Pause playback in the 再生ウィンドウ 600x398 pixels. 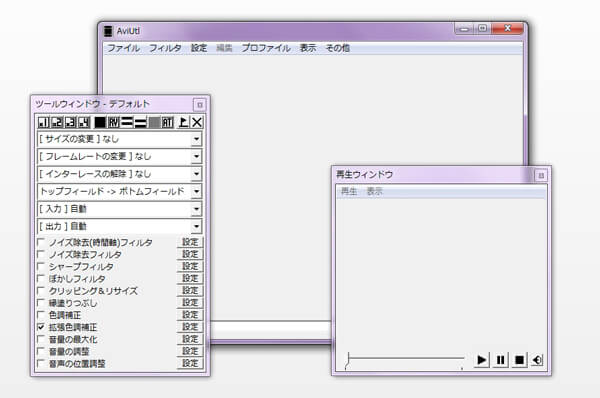tap(500, 360)
